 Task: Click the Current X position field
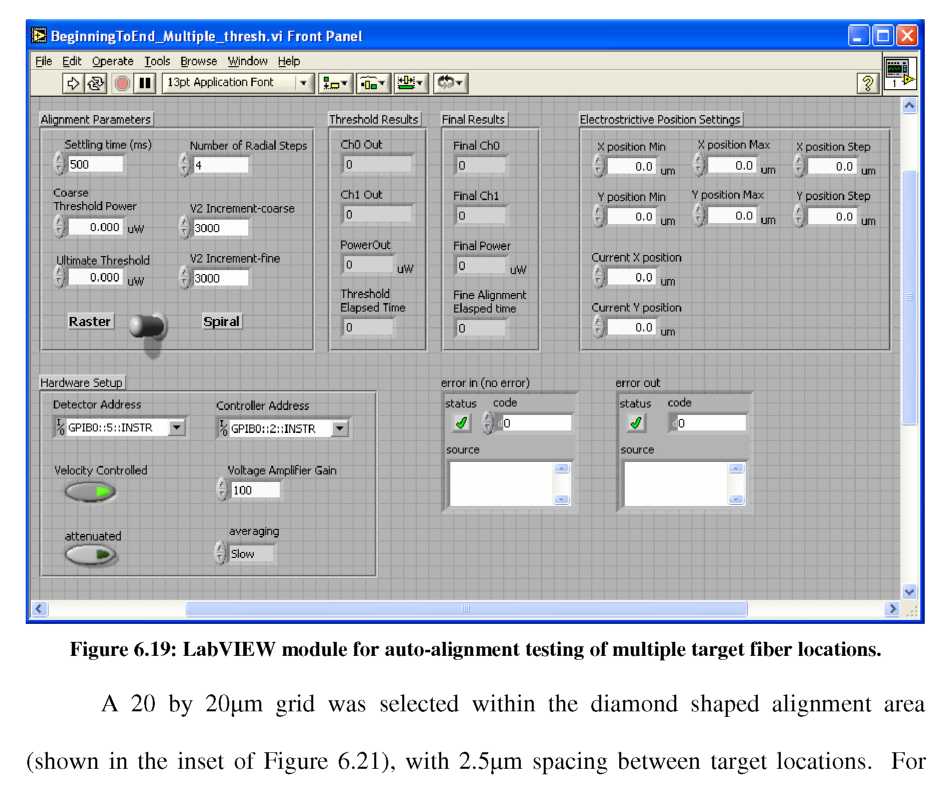tap(631, 277)
